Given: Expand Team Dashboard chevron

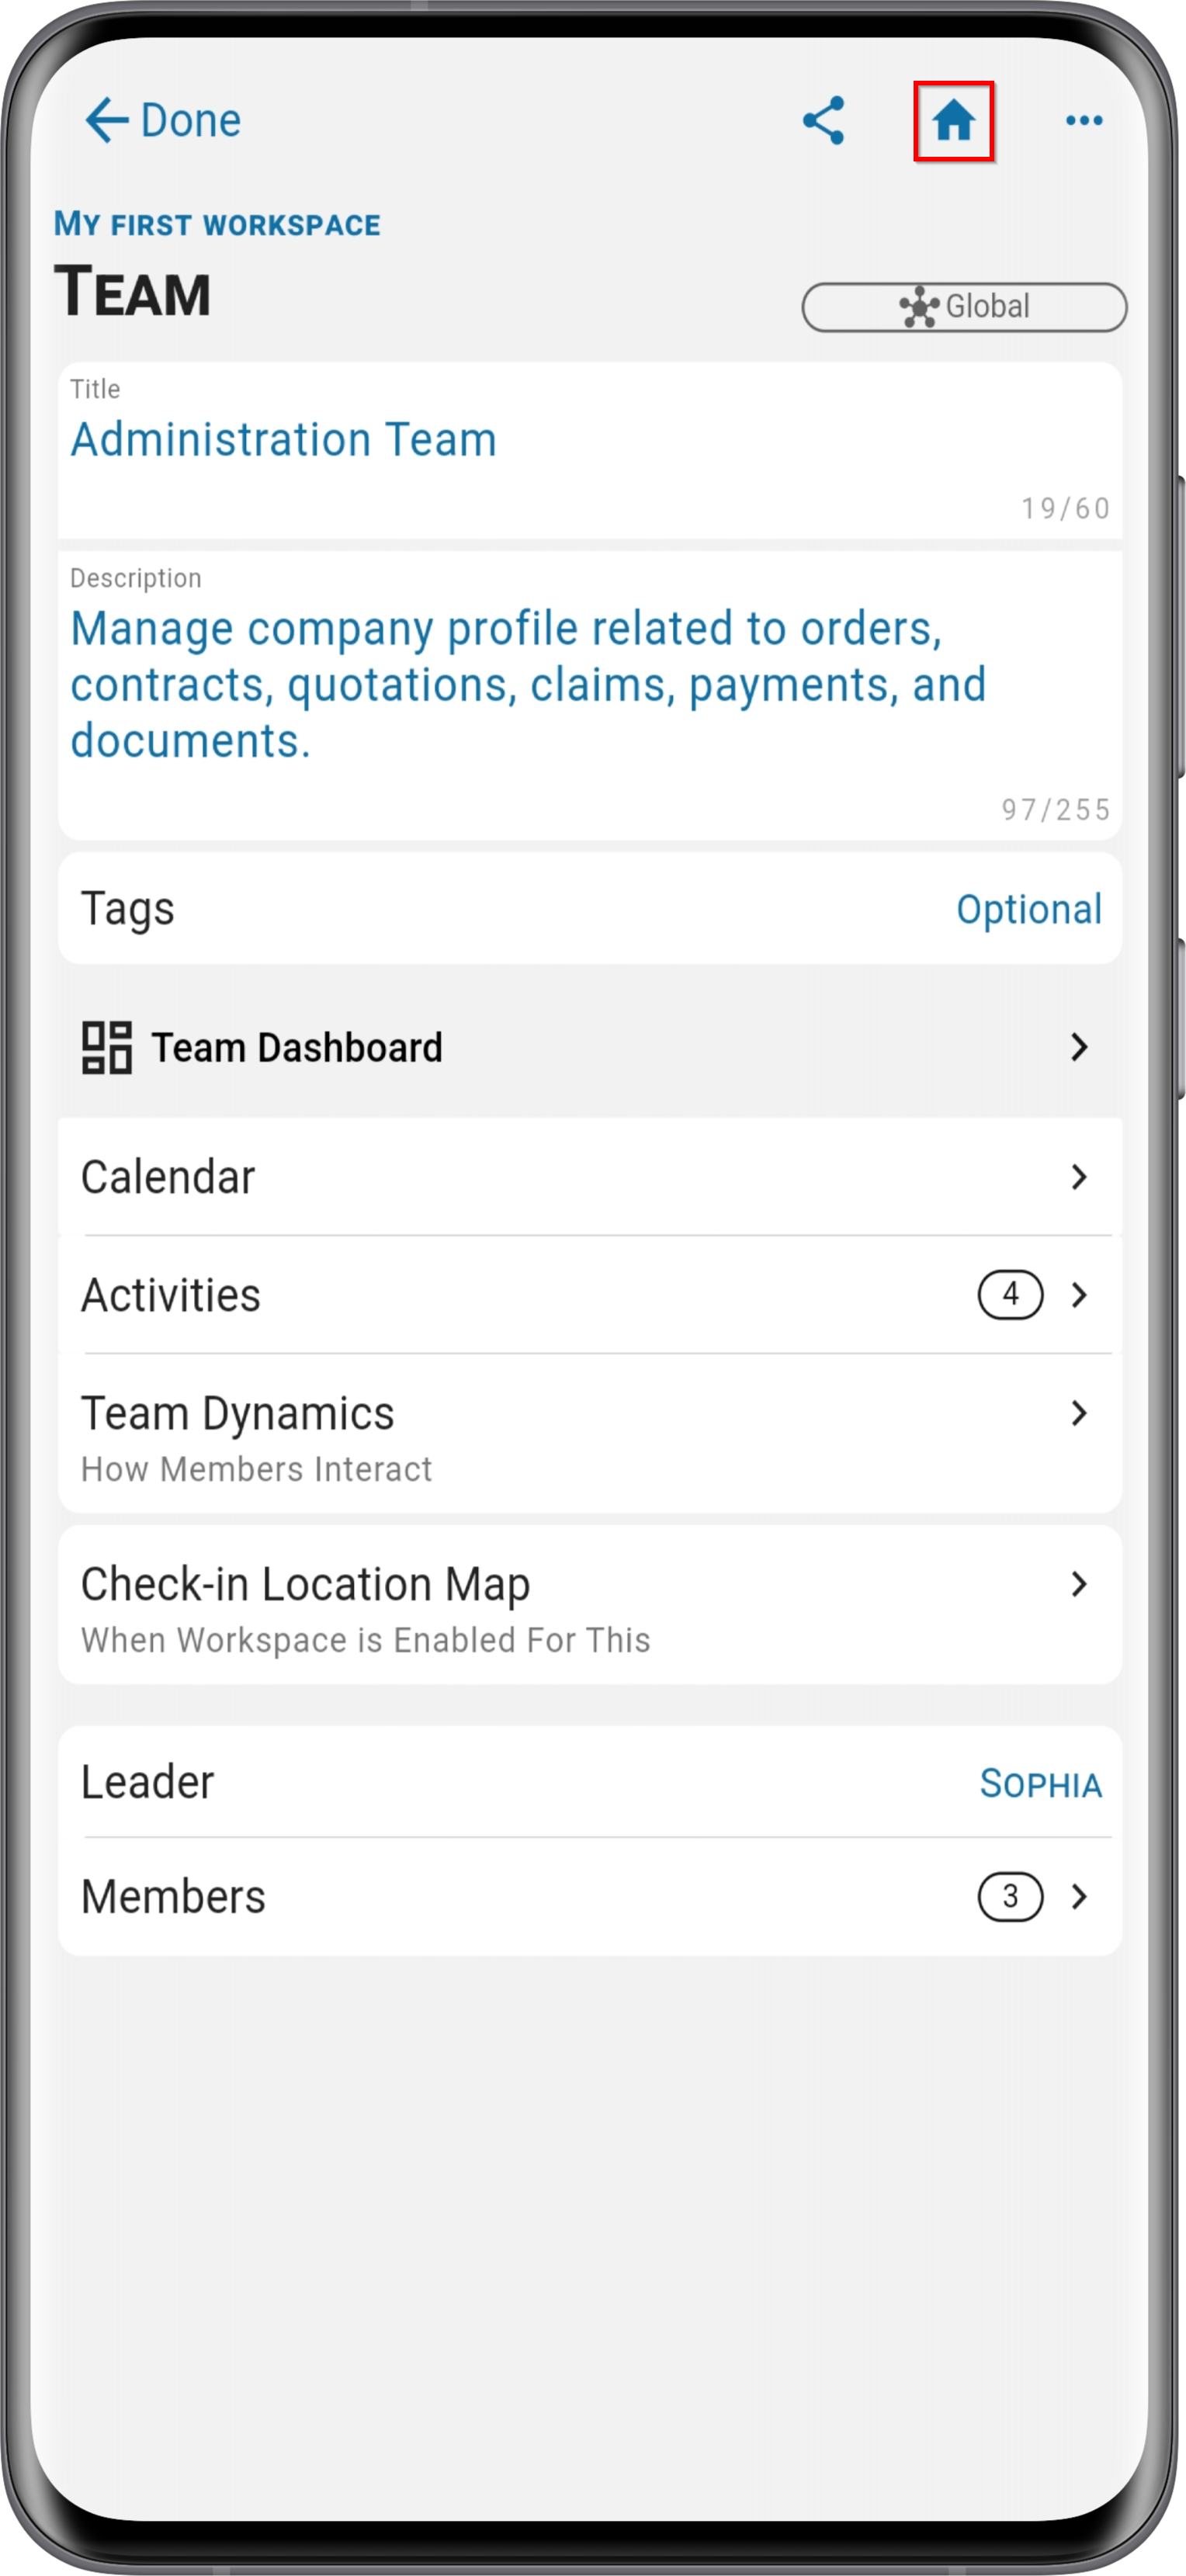Looking at the screenshot, I should tap(1079, 1047).
